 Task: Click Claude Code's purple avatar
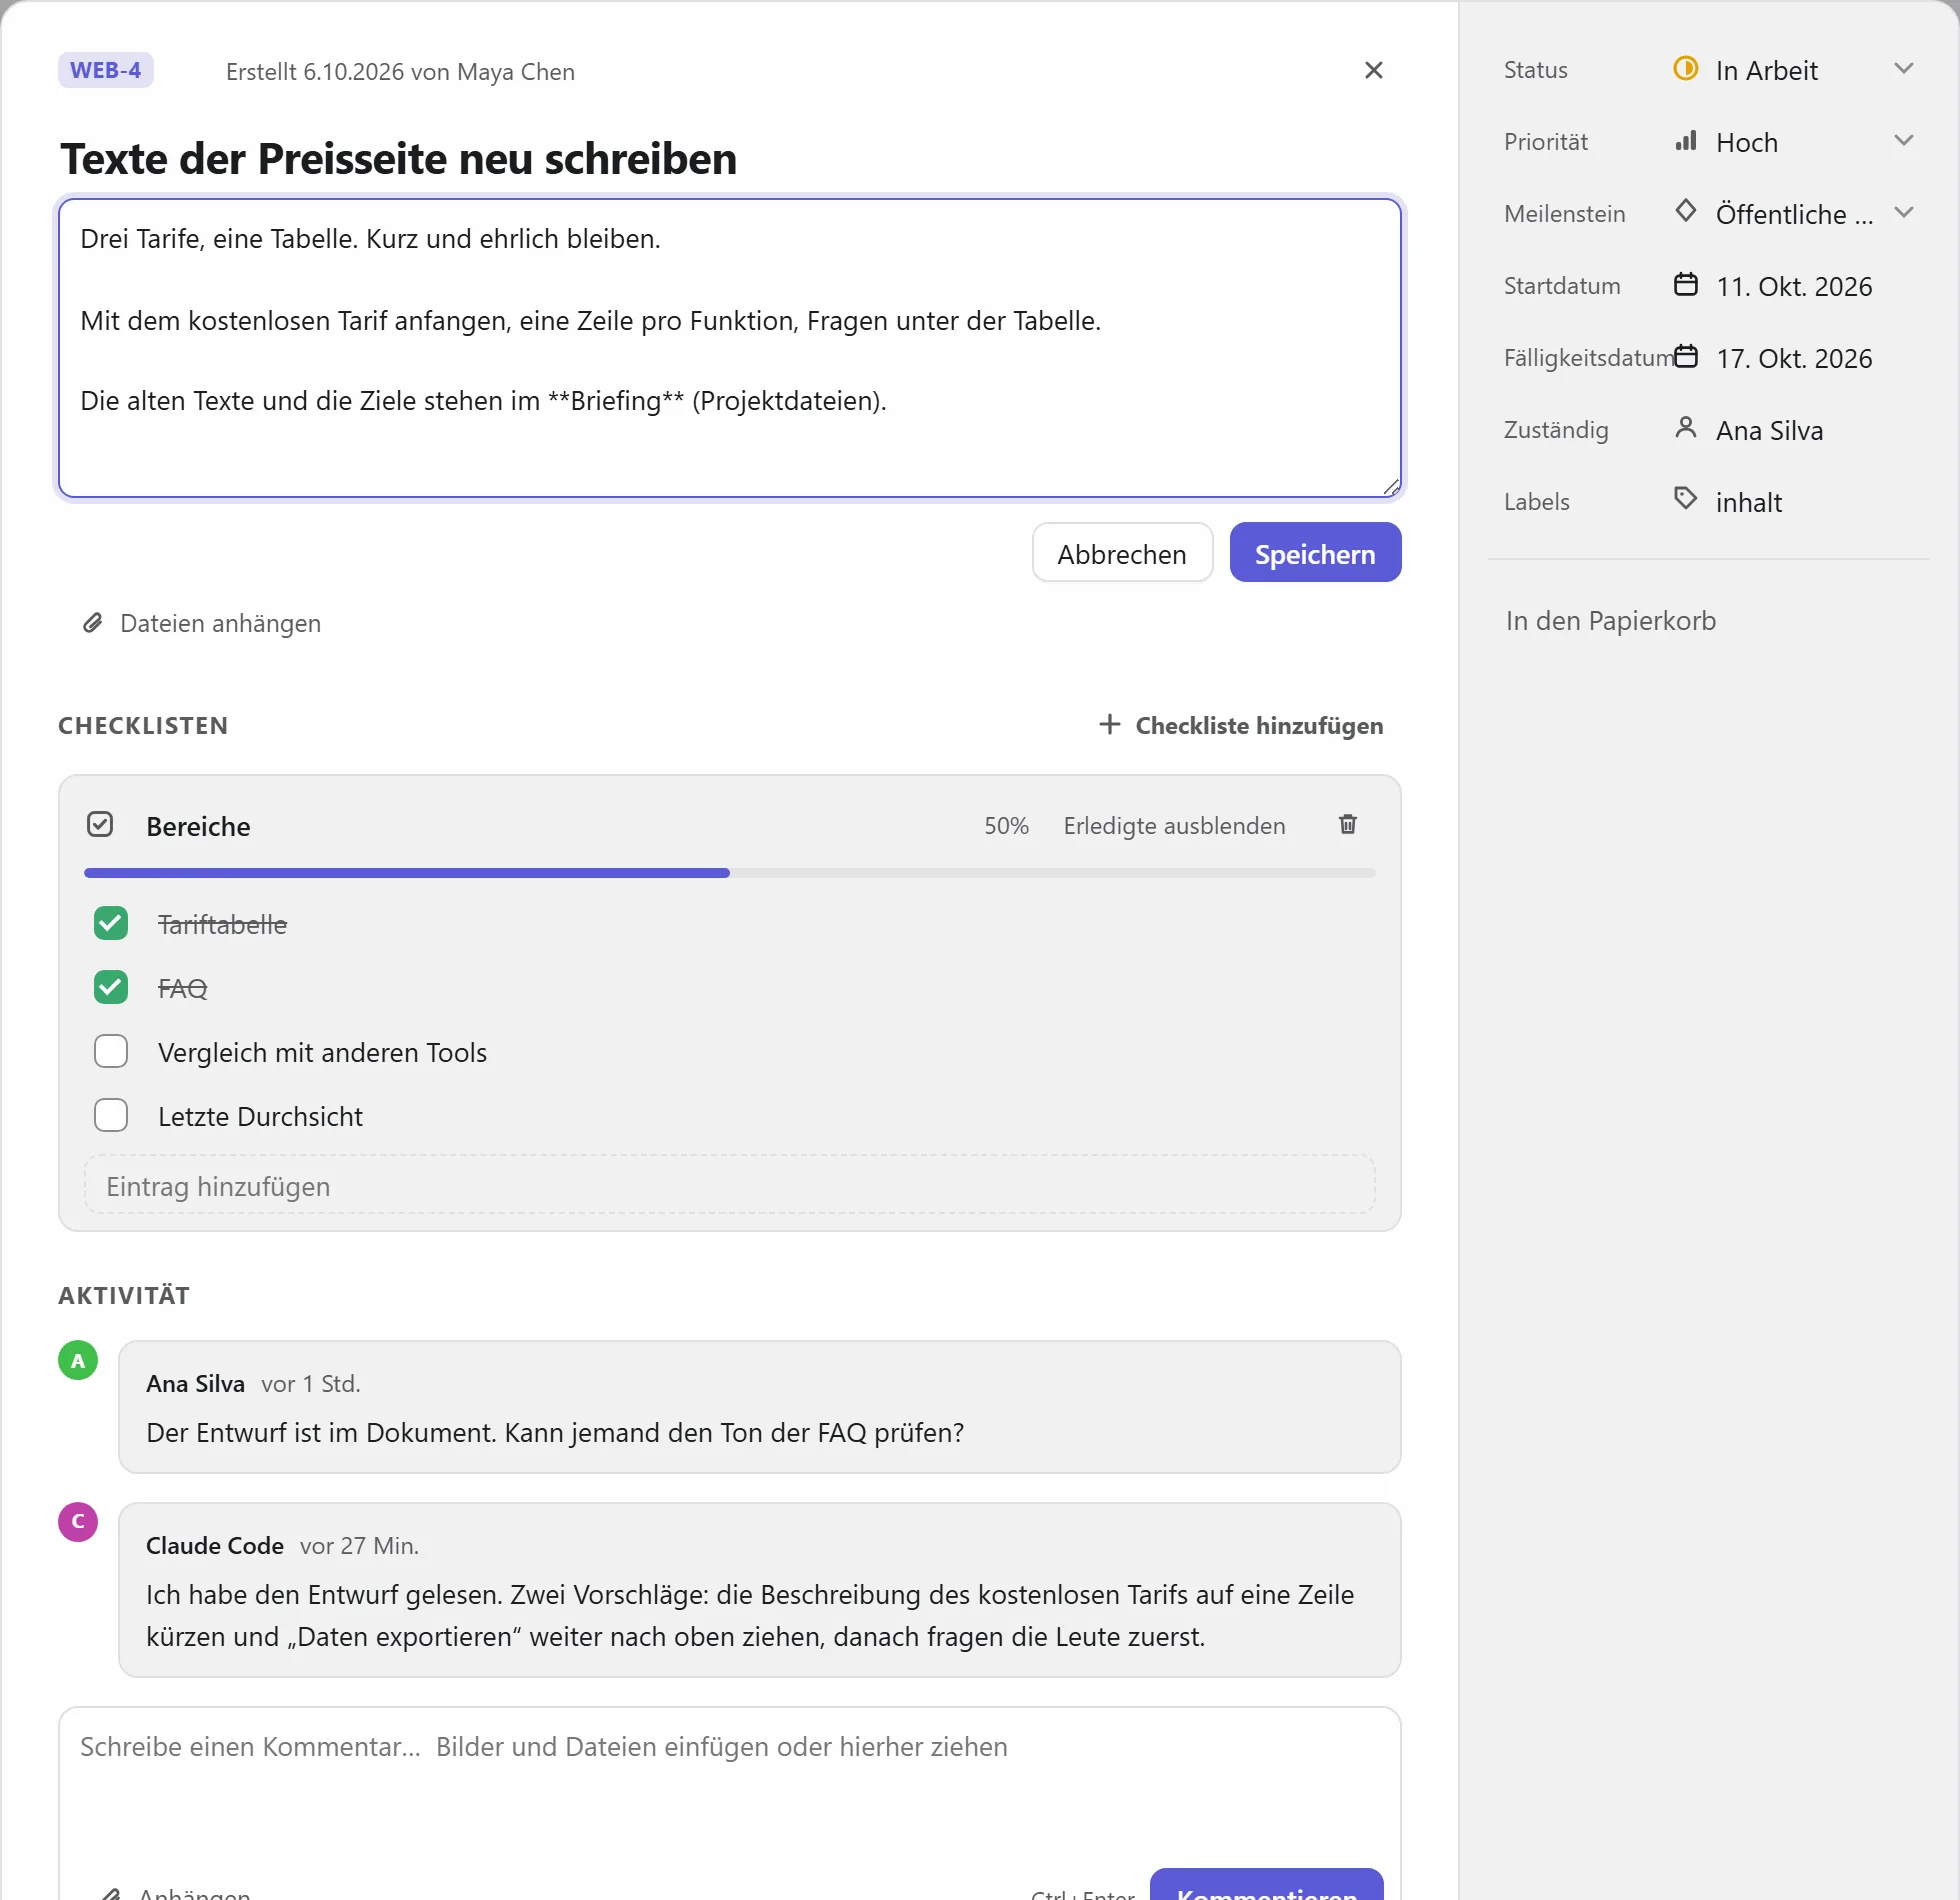[x=78, y=1522]
